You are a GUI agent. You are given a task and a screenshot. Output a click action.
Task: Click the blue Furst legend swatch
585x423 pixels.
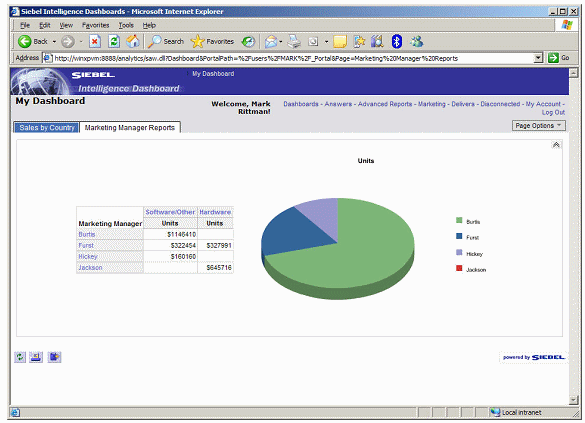click(x=459, y=236)
